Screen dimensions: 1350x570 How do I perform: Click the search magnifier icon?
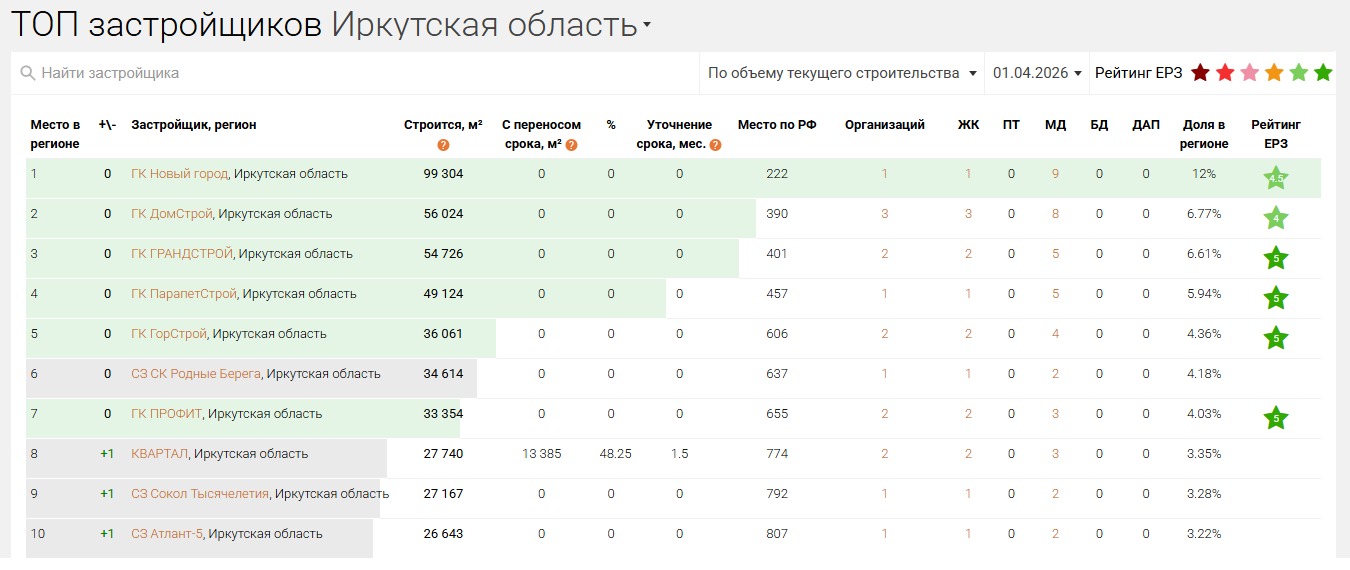(x=28, y=74)
